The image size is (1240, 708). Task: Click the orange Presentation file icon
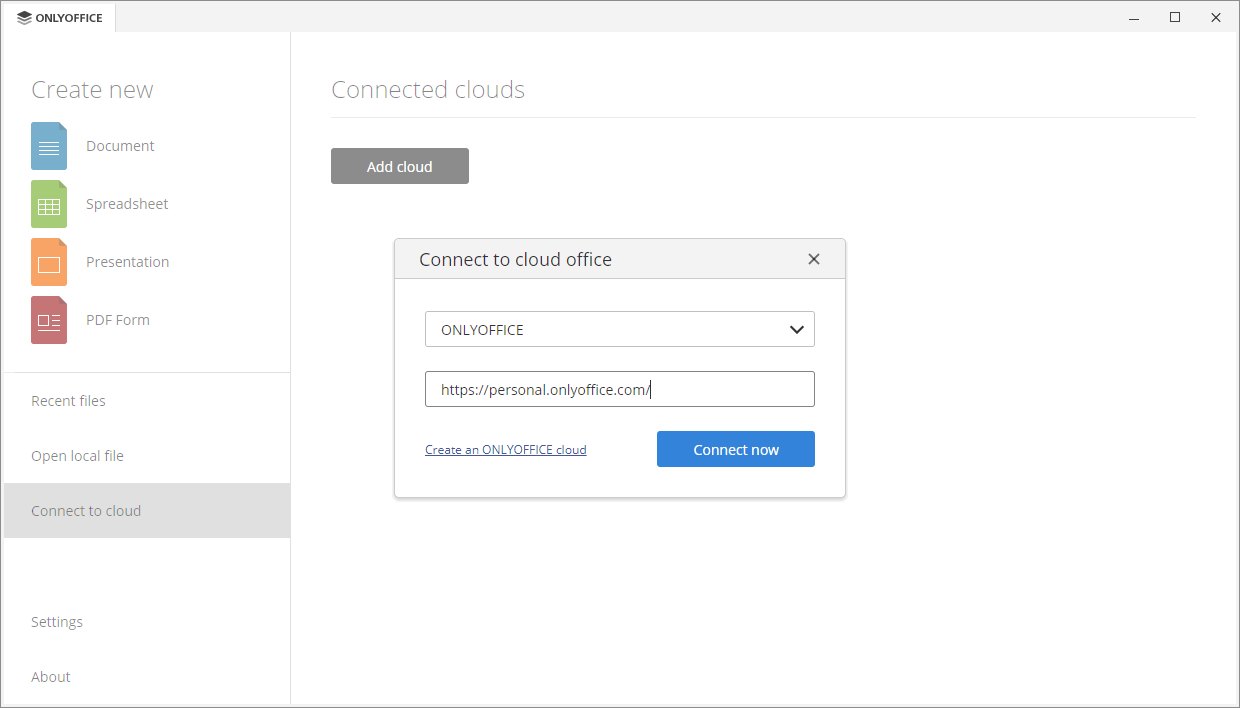point(49,262)
